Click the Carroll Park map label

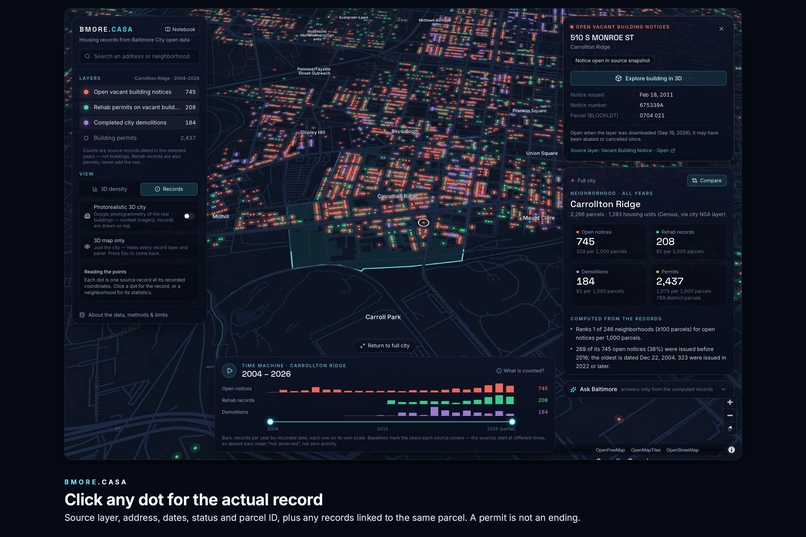point(383,317)
